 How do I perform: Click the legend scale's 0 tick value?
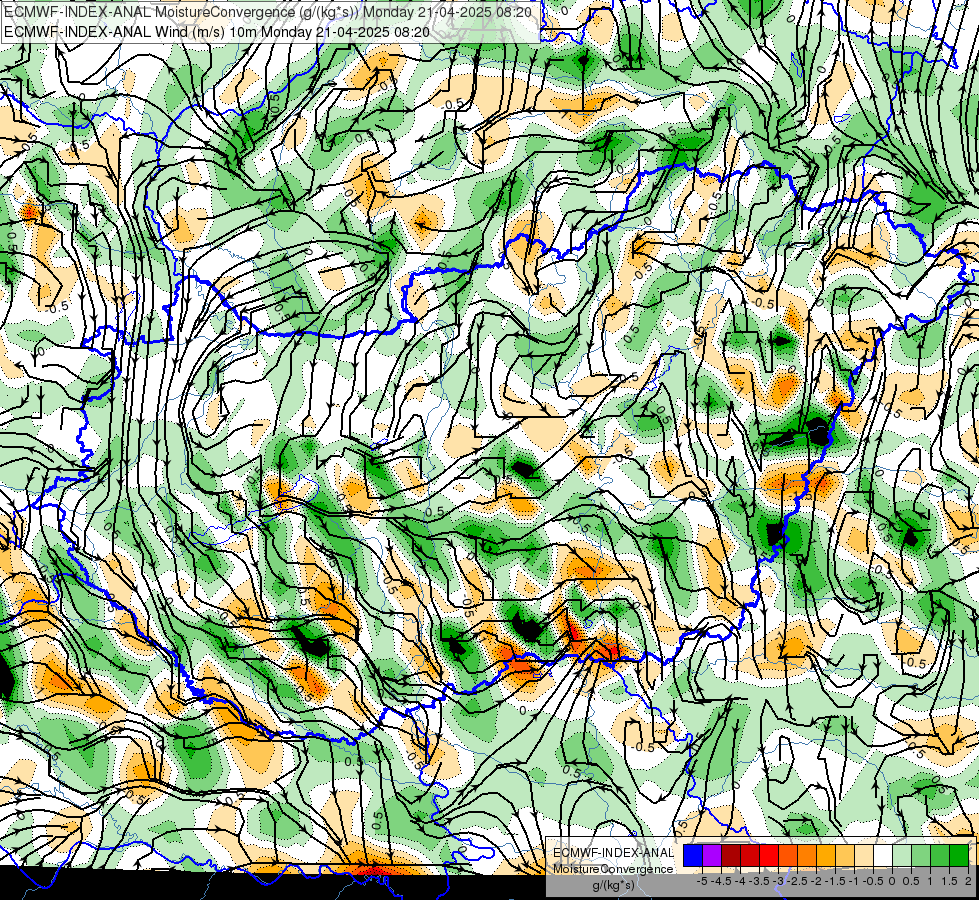pyautogui.click(x=892, y=881)
